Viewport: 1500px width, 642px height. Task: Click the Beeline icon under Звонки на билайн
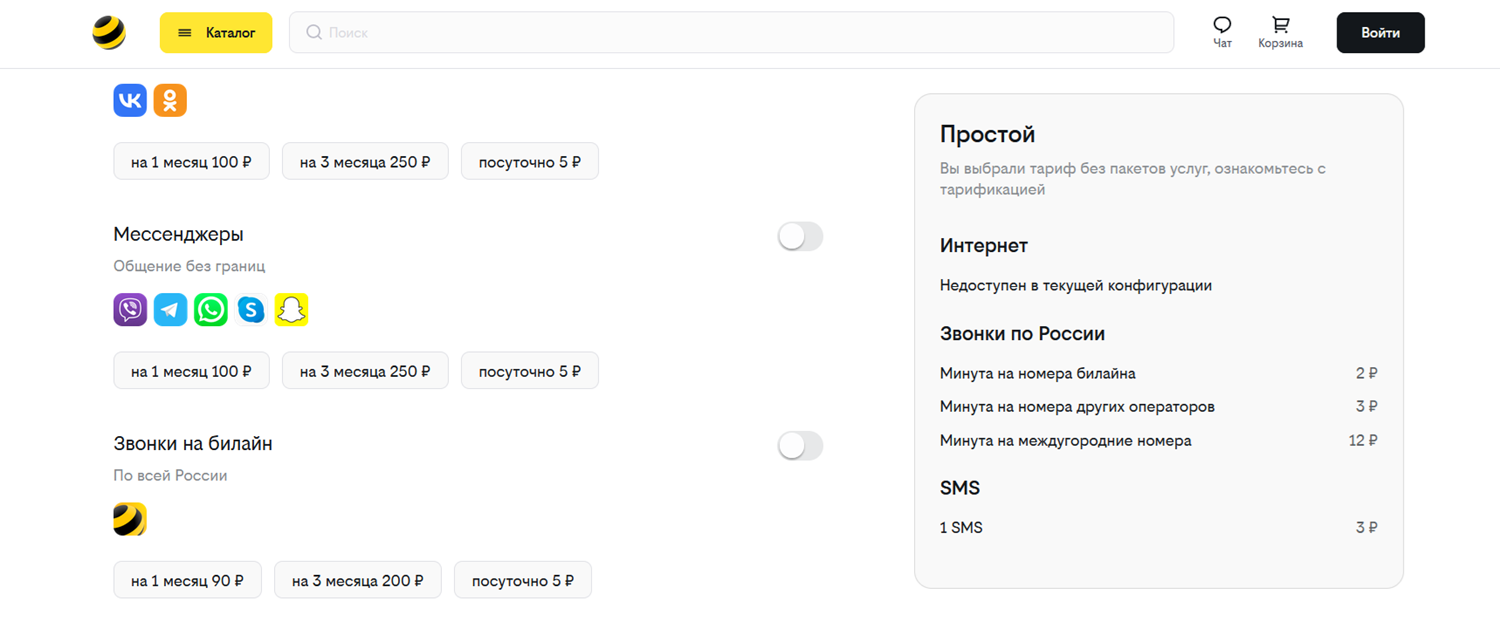coord(130,519)
